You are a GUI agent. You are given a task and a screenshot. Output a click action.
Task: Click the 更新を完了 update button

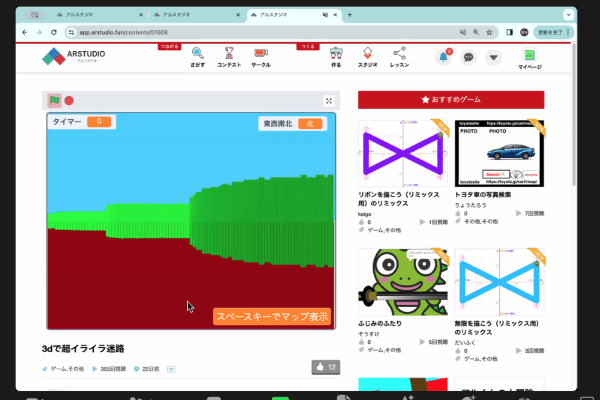click(x=554, y=33)
